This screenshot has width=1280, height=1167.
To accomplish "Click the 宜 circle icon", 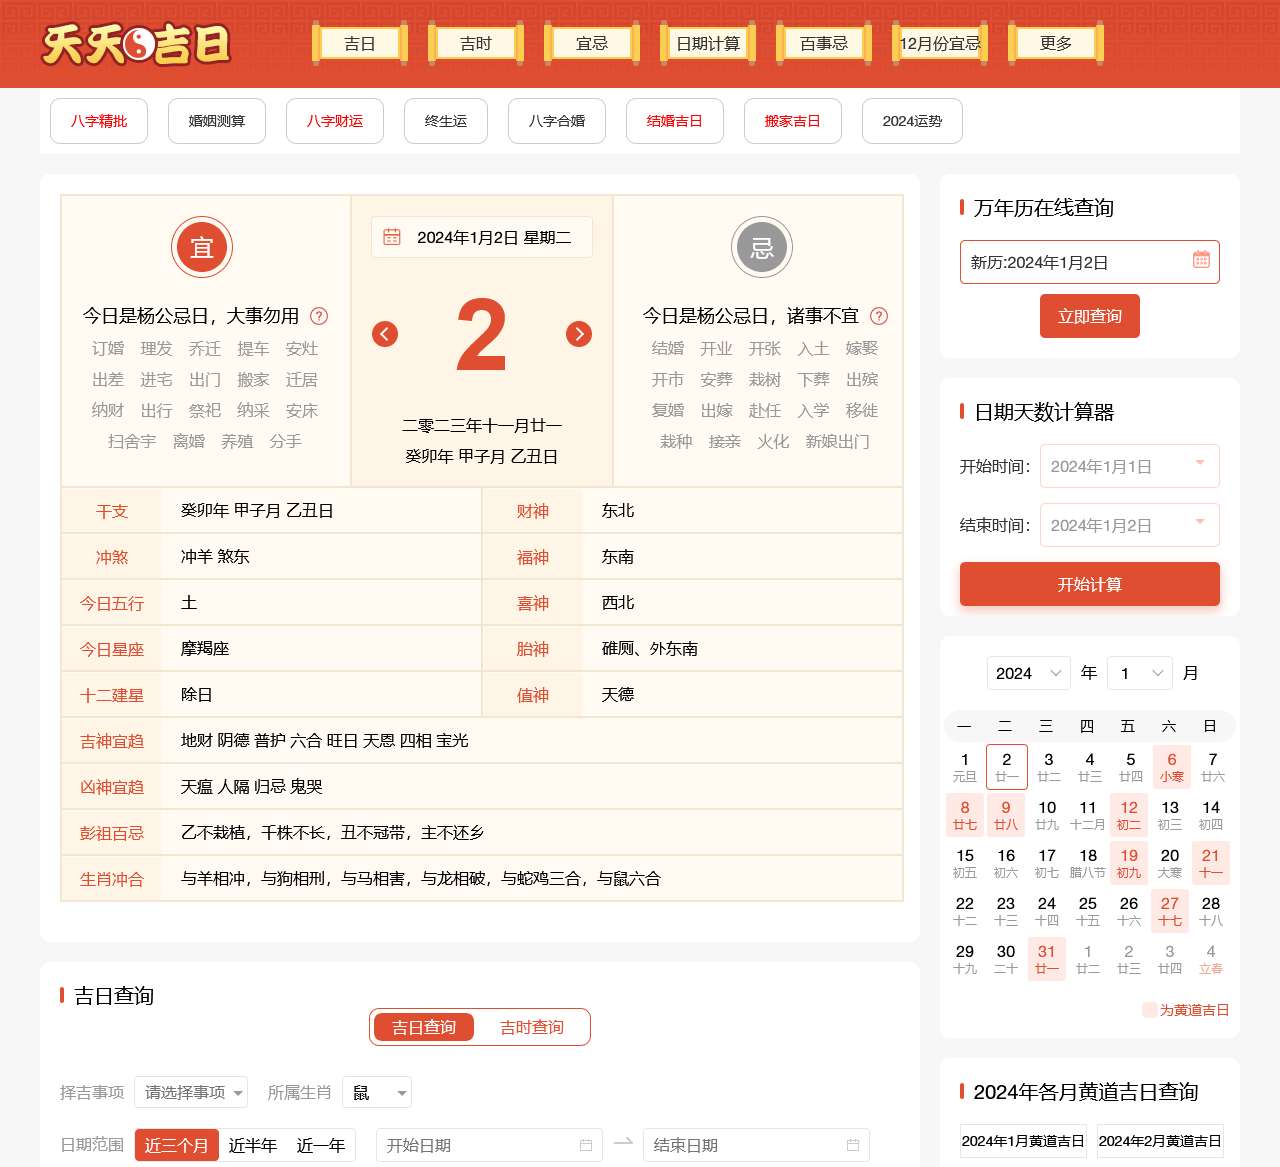I will point(202,247).
